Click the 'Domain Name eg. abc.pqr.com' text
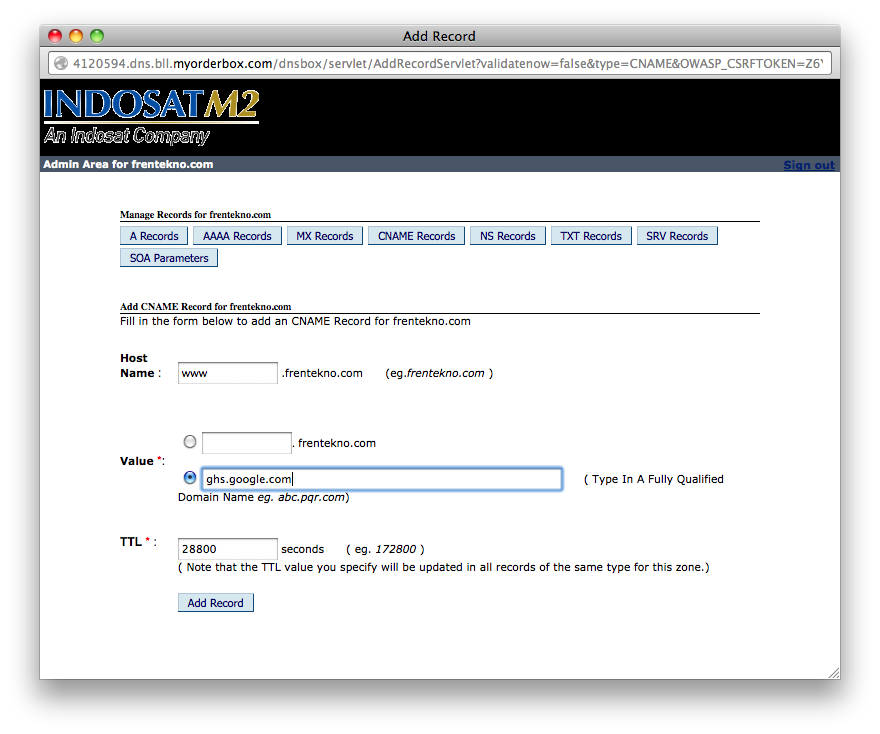The image size is (880, 734). [263, 497]
